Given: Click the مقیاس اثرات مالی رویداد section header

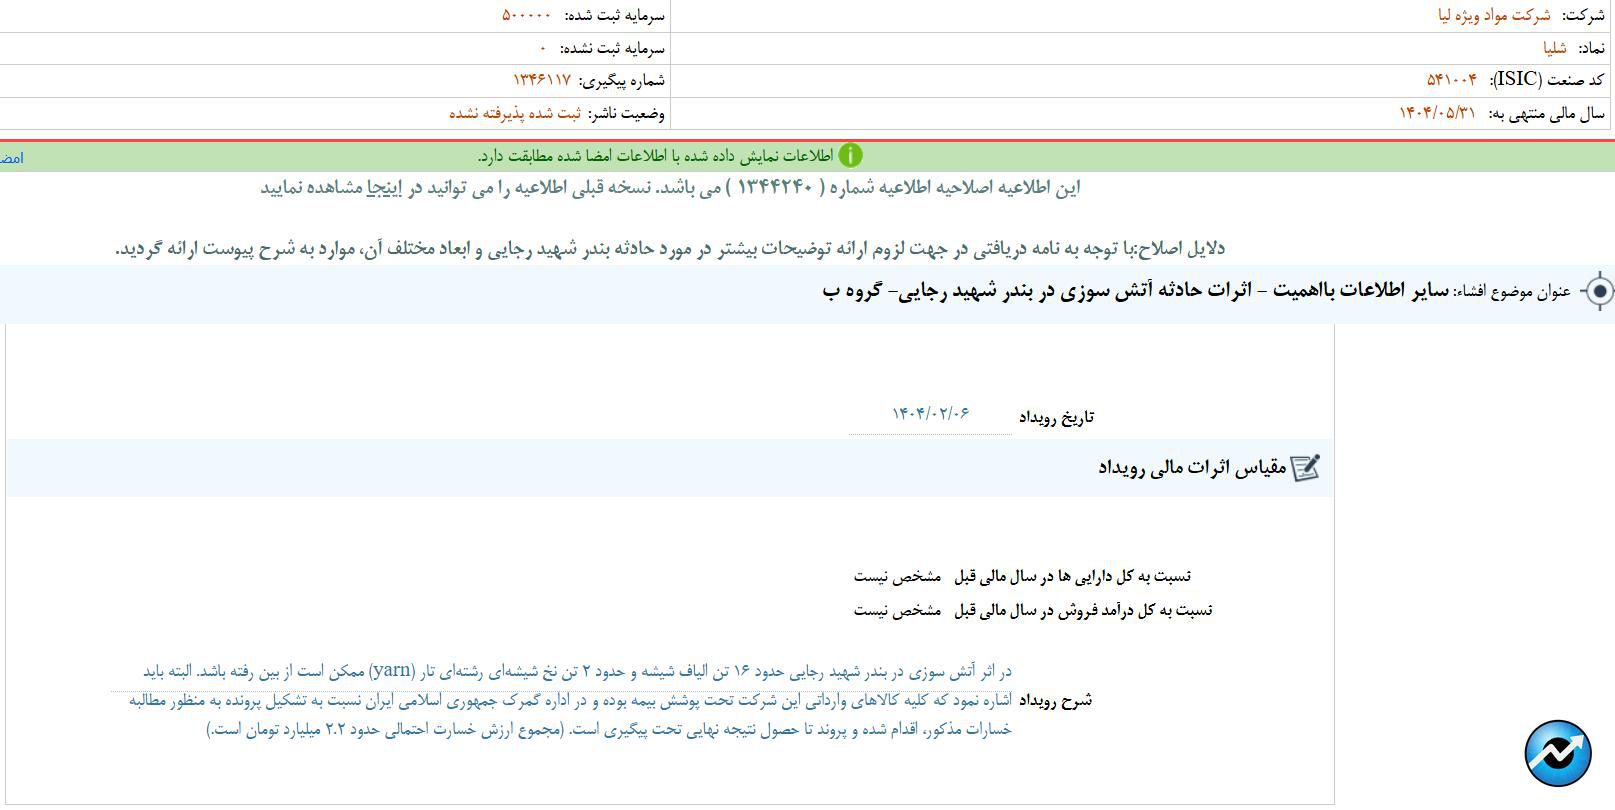Looking at the screenshot, I should pyautogui.click(x=1192, y=468).
